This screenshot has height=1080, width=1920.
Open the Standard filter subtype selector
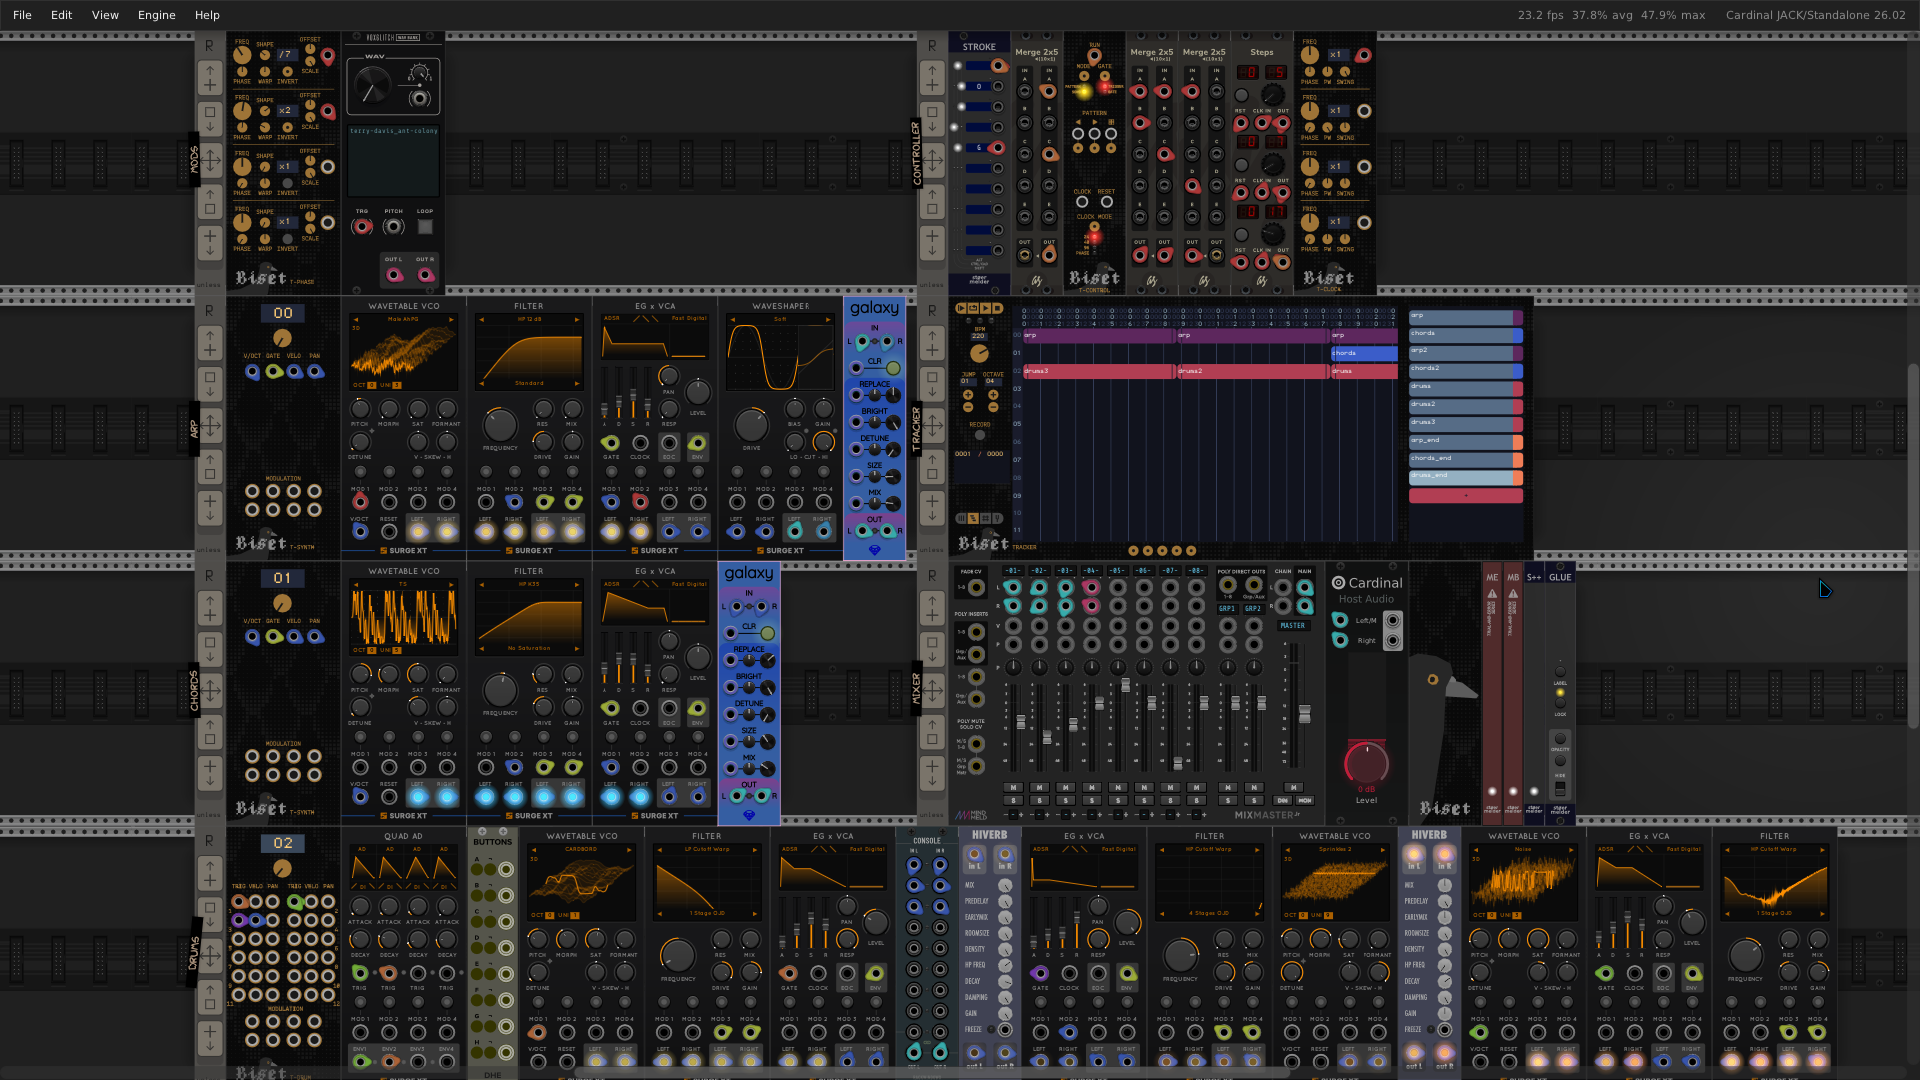click(x=529, y=383)
